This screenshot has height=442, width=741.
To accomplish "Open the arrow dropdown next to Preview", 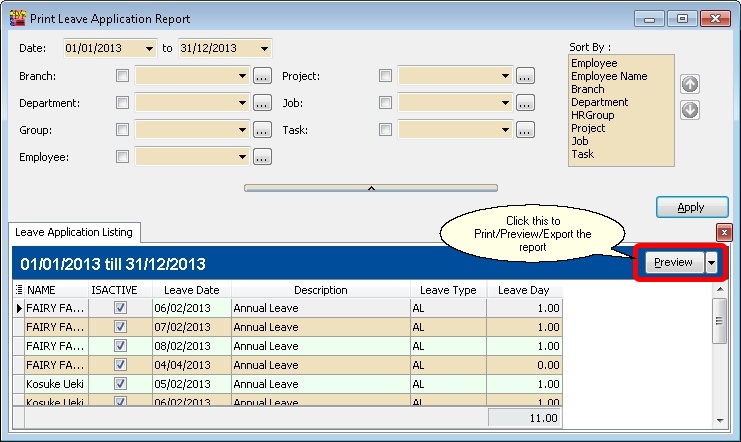I will [x=711, y=262].
